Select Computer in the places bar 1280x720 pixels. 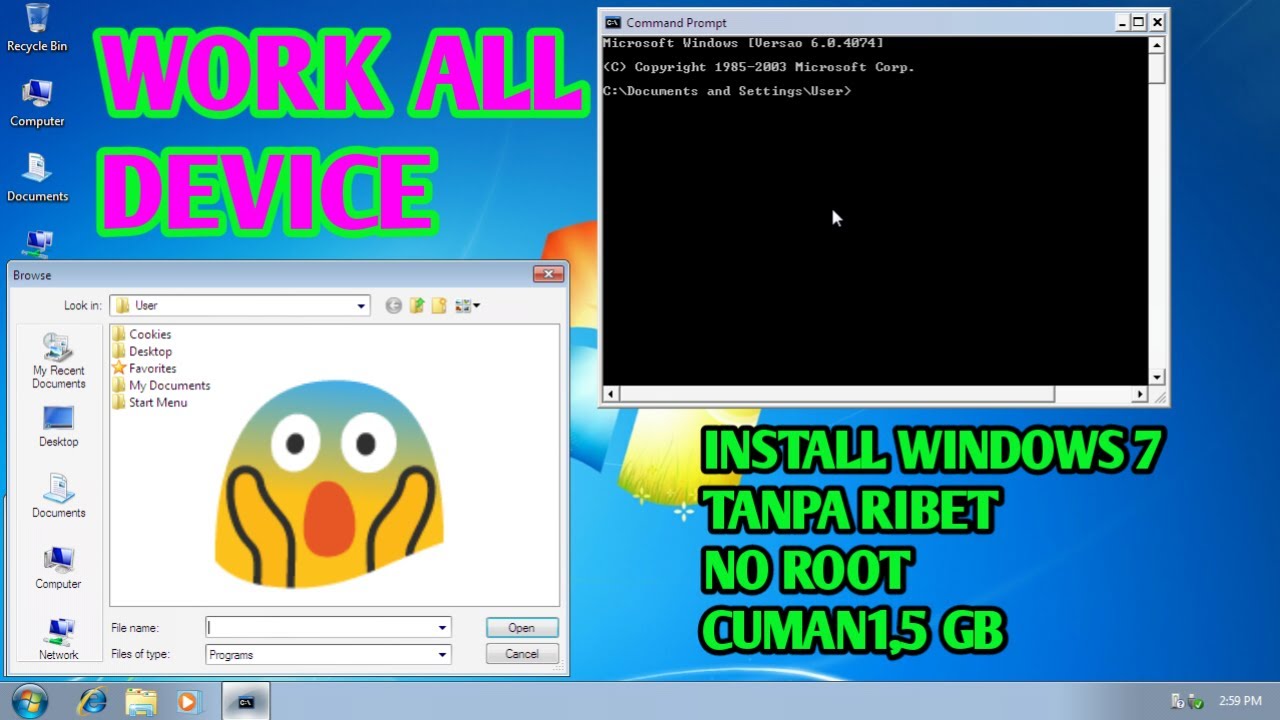pos(58,568)
